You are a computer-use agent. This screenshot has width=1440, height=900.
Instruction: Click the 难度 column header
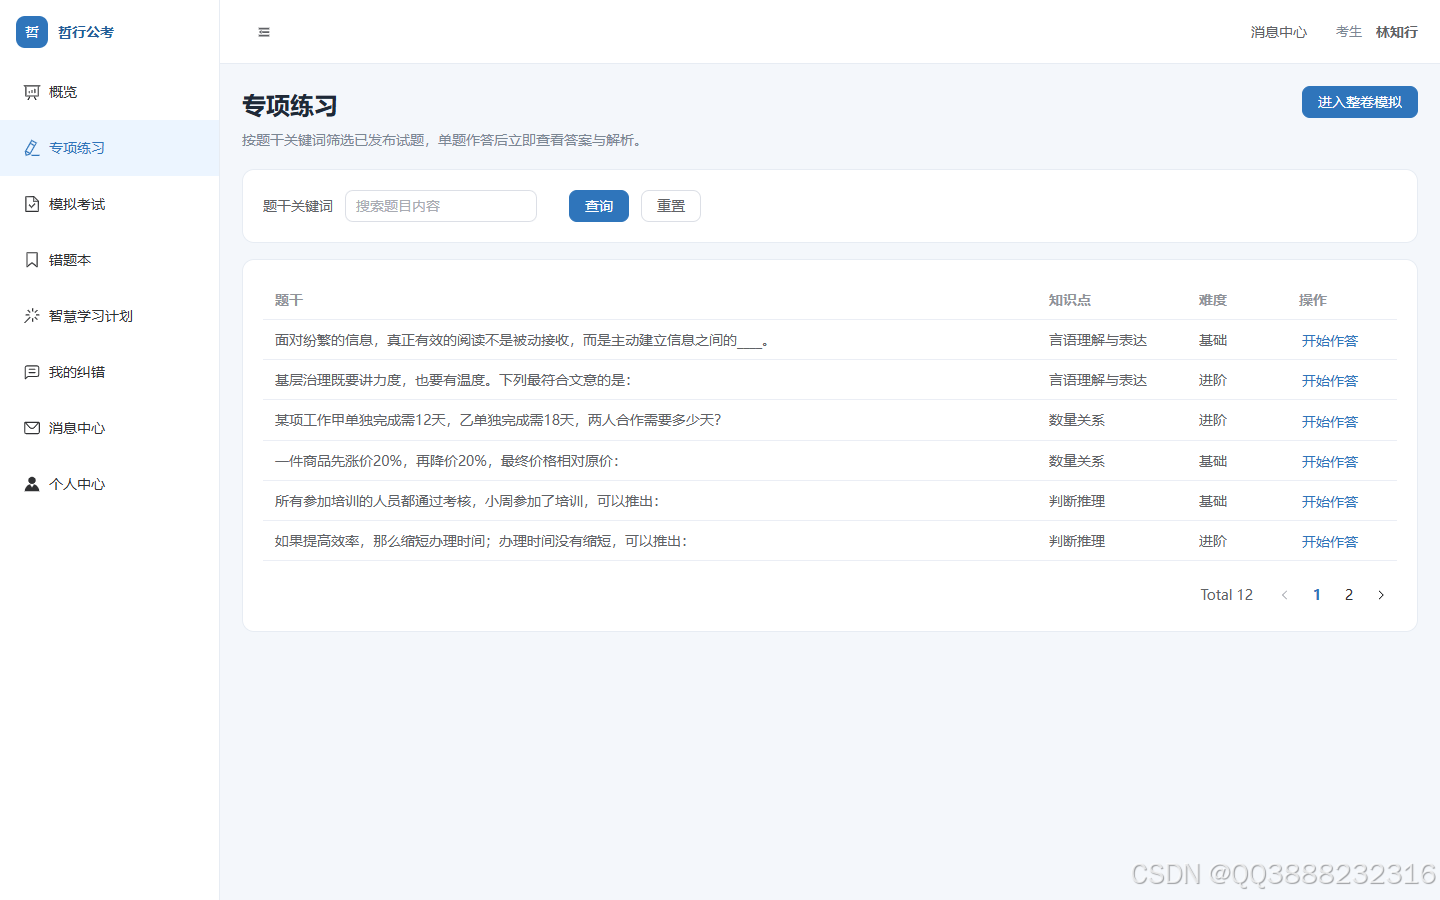pos(1213,300)
